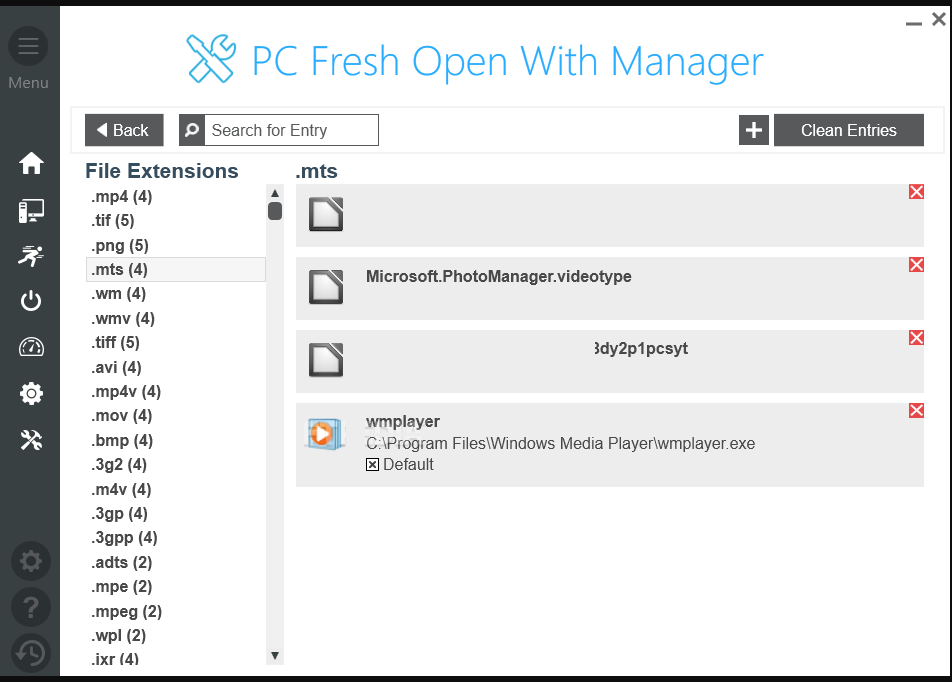
Task: Click the file icon of Microsoft.PhotoManager.videotype
Action: pos(326,287)
